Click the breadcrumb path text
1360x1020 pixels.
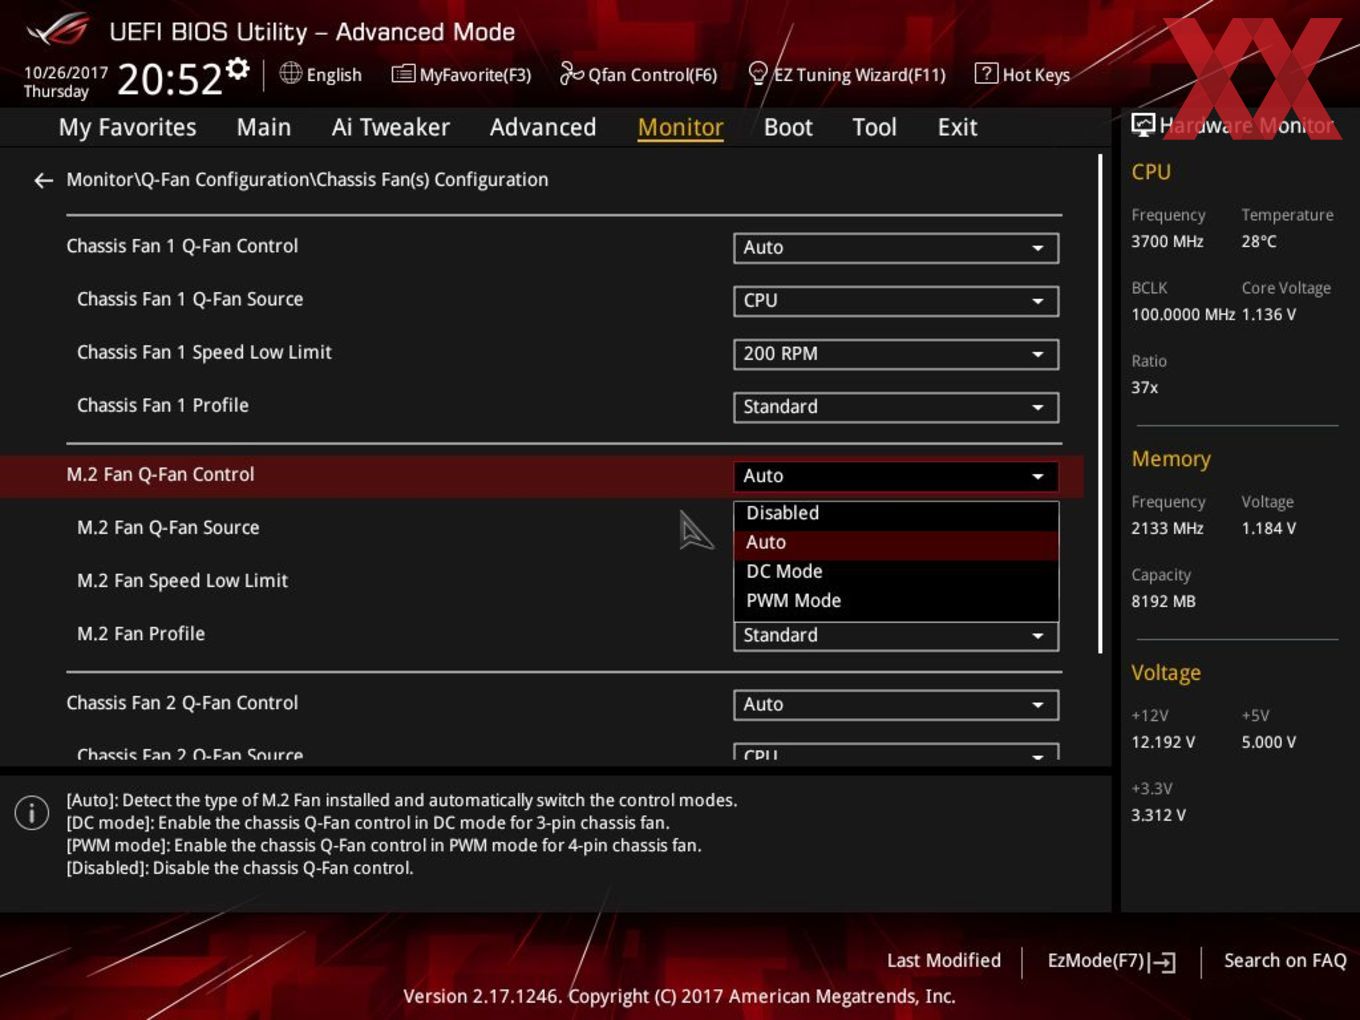[307, 180]
